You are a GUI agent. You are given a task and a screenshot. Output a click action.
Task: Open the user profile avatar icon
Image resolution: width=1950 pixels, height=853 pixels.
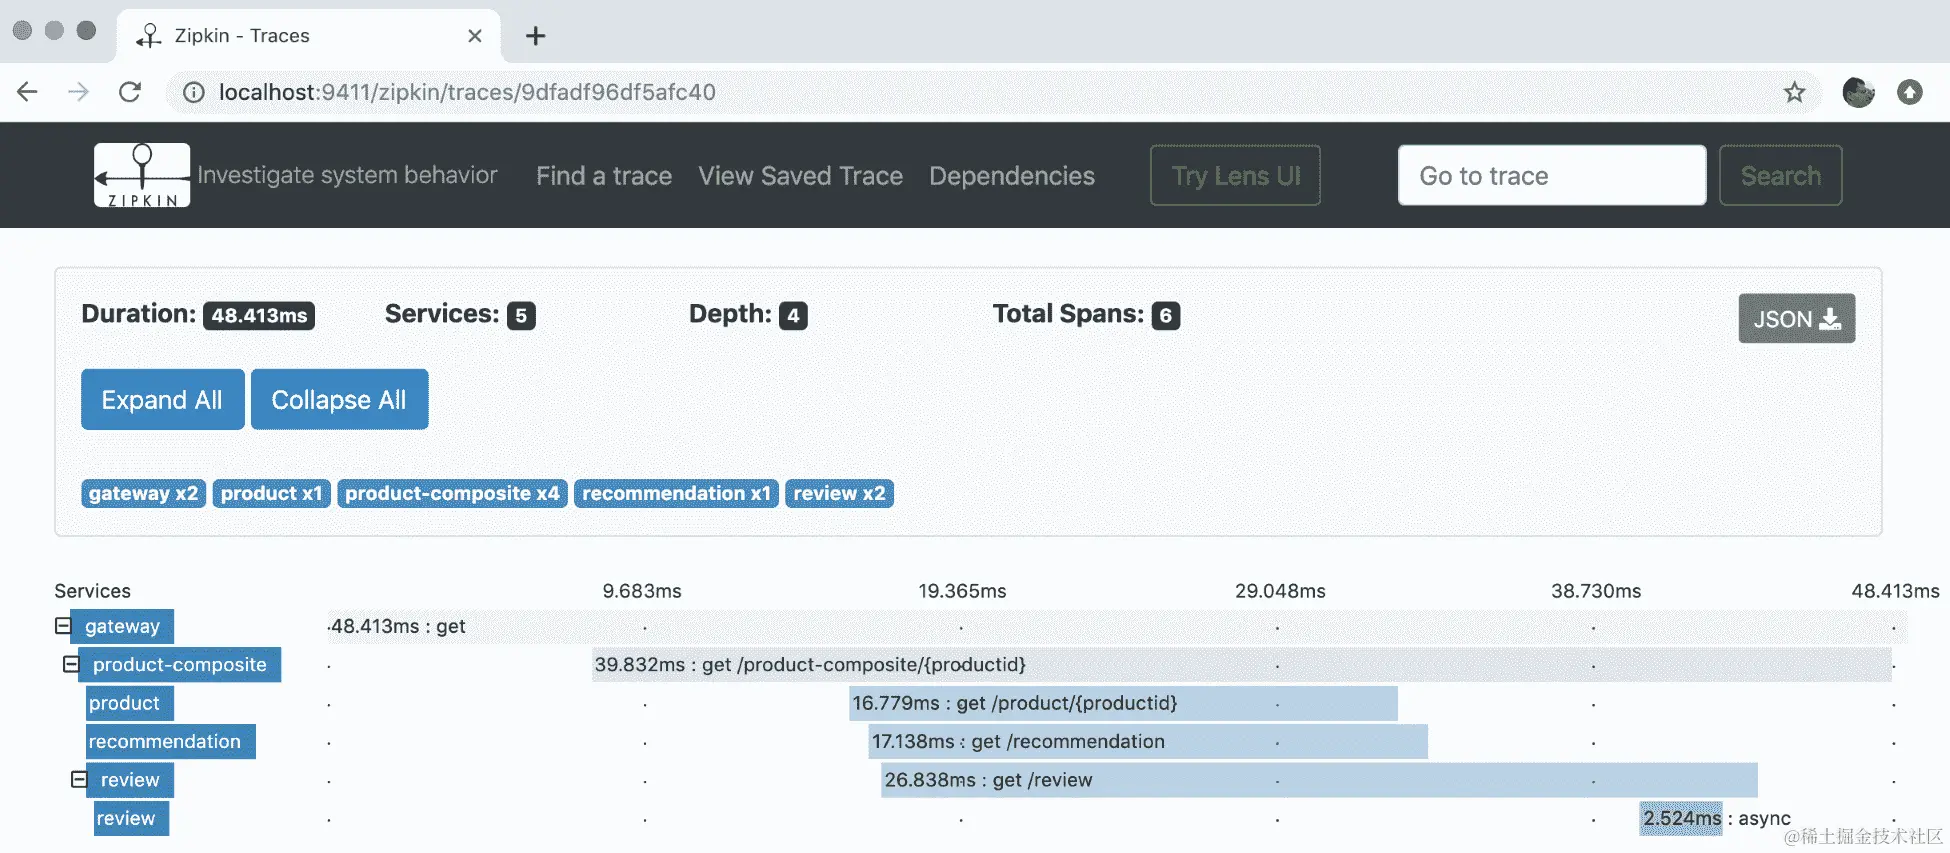1858,92
